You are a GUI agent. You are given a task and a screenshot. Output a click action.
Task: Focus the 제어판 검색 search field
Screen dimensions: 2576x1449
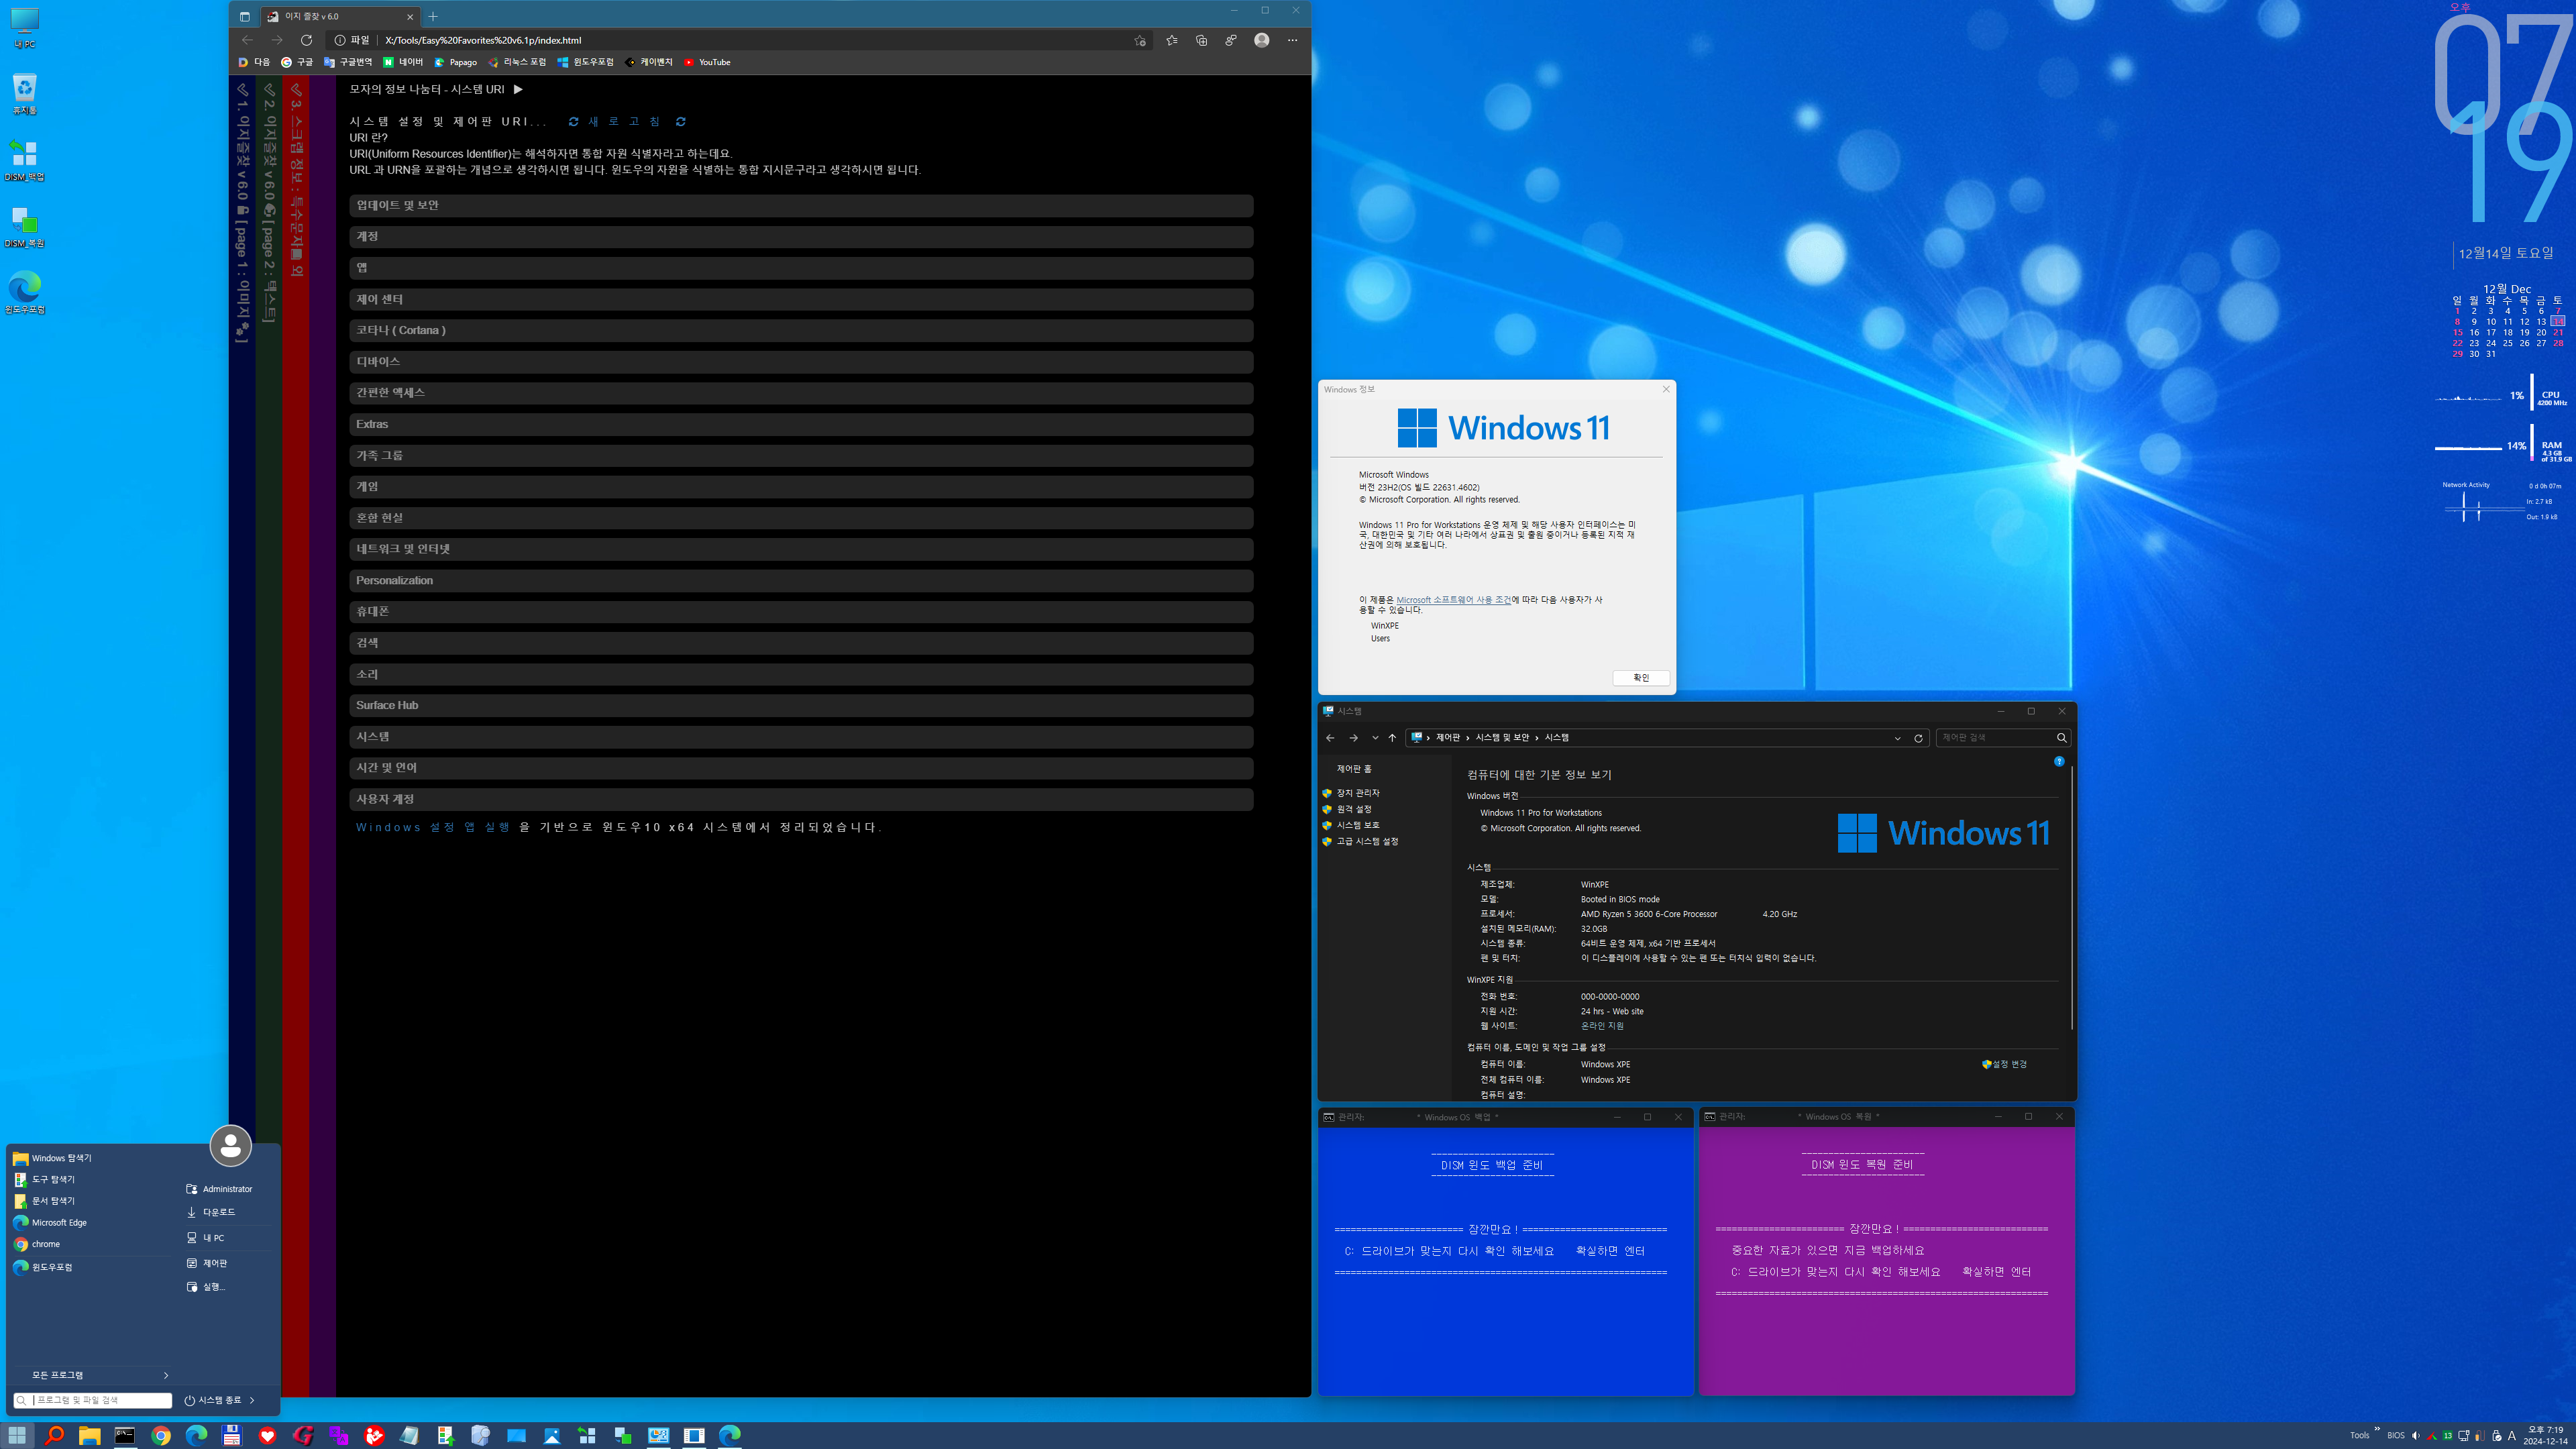(x=2003, y=738)
